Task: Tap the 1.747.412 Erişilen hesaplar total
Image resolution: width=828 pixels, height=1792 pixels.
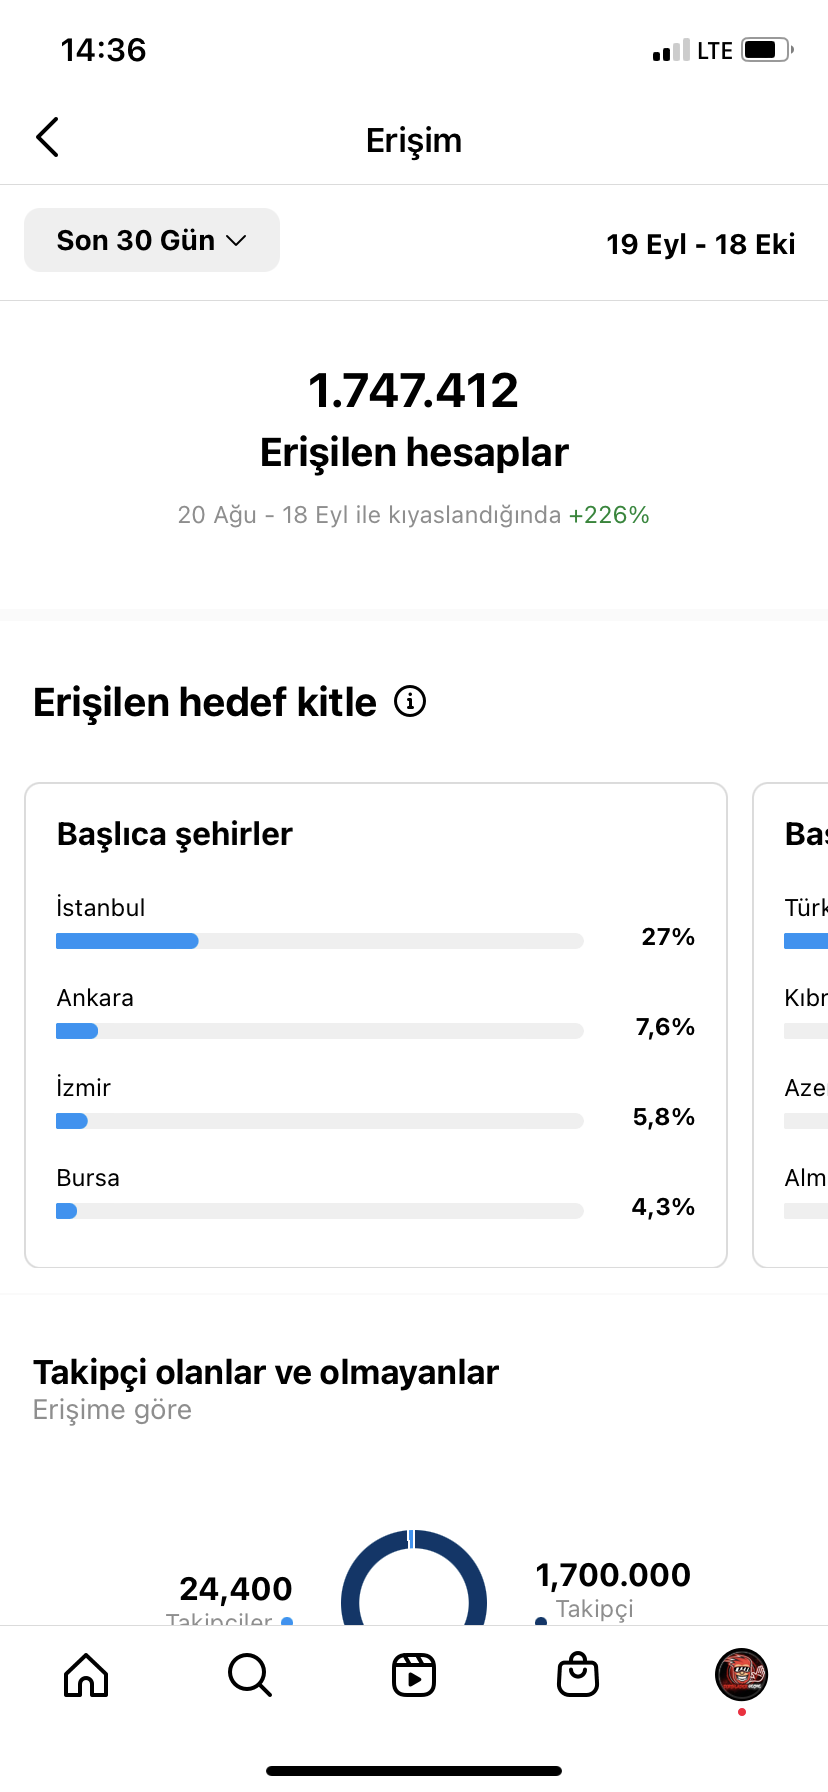Action: click(x=414, y=420)
